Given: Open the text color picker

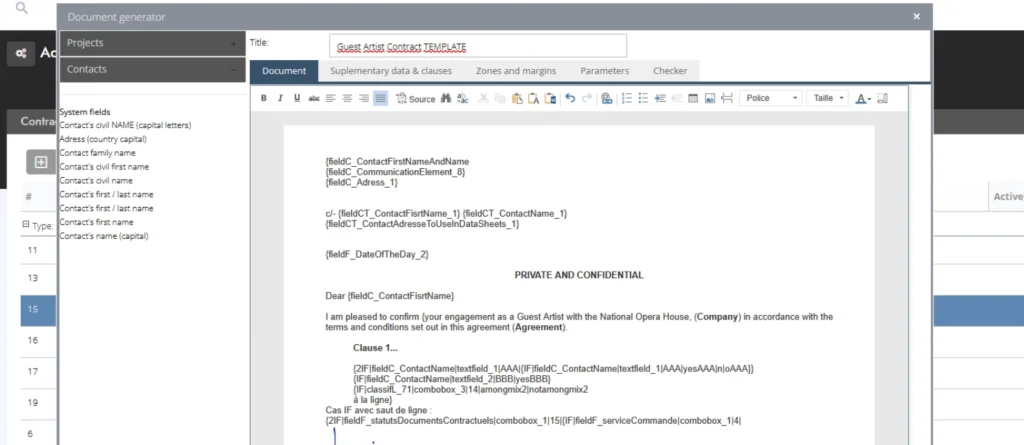Looking at the screenshot, I should [x=863, y=99].
